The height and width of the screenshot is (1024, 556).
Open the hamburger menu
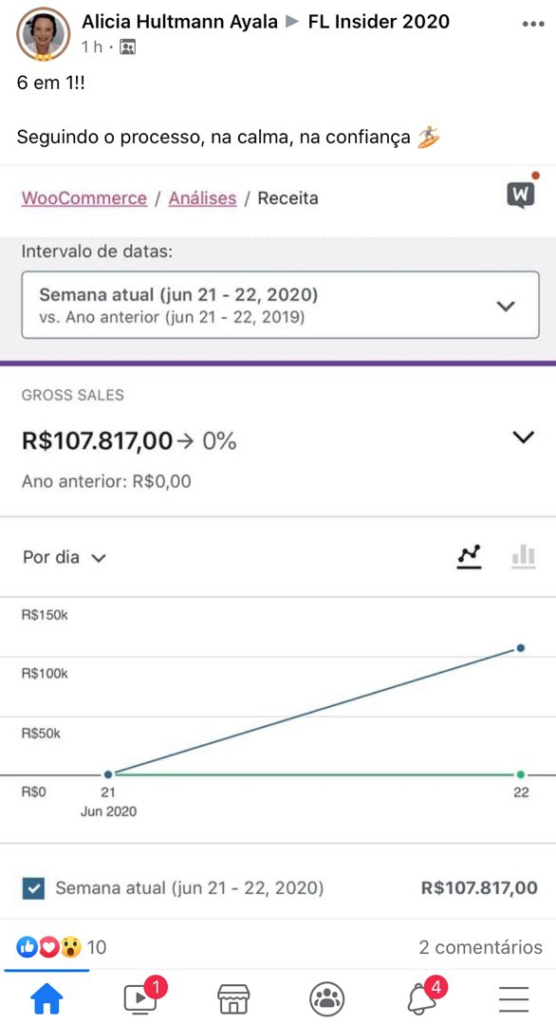(x=514, y=999)
